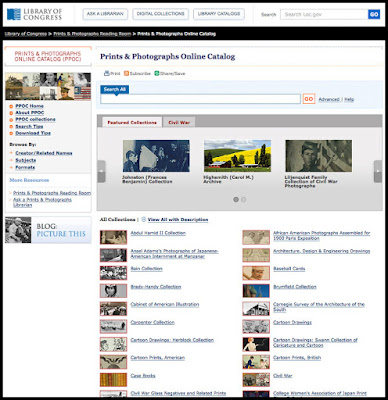This screenshot has width=388, height=400.
Task: Browse by Creator/Related Names
Action: pyautogui.click(x=44, y=153)
